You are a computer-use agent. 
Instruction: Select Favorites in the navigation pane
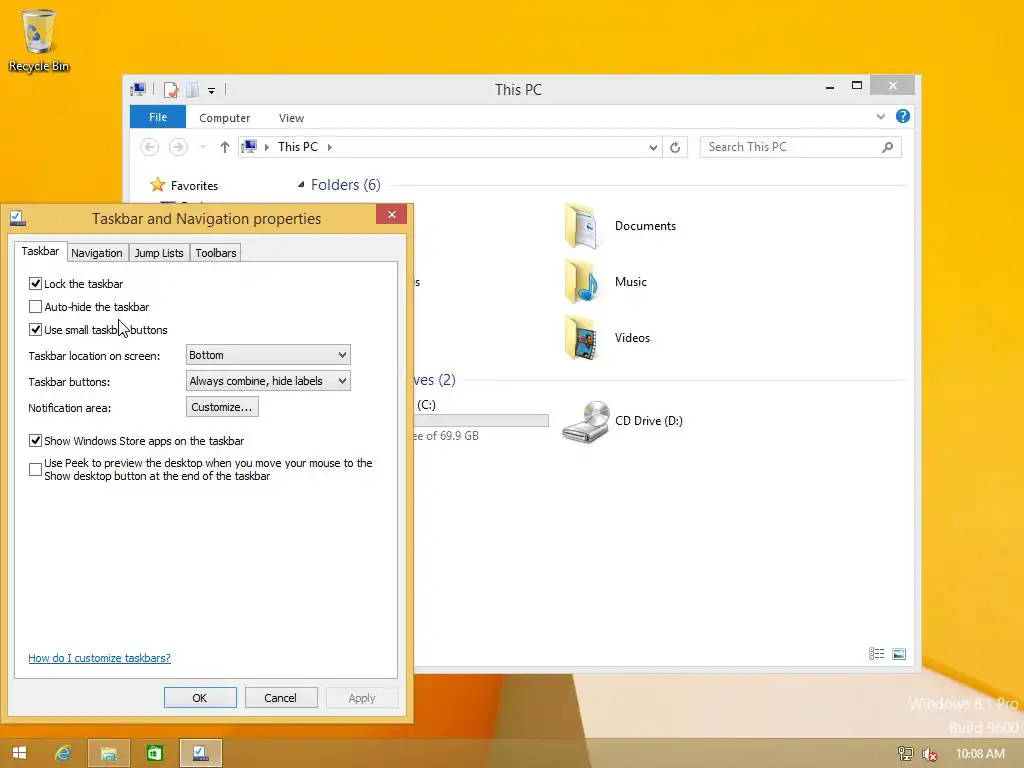pos(194,185)
